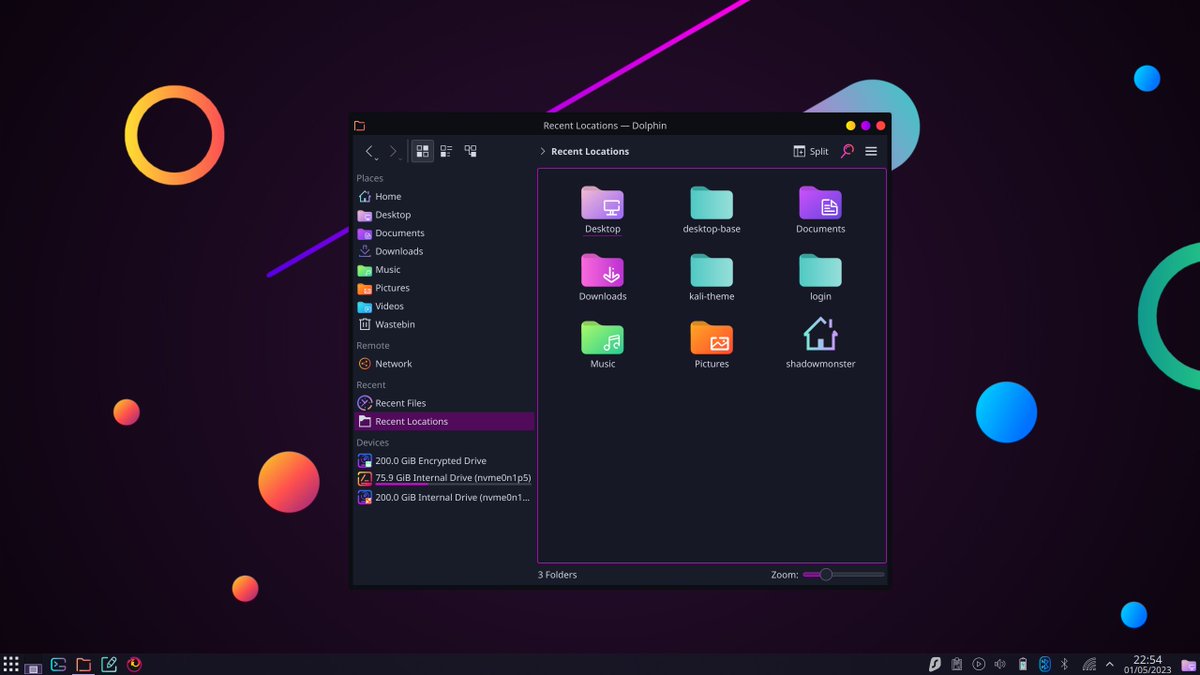1200x675 pixels.
Task: Launch the Firefox browser from the taskbar
Action: tap(134, 664)
